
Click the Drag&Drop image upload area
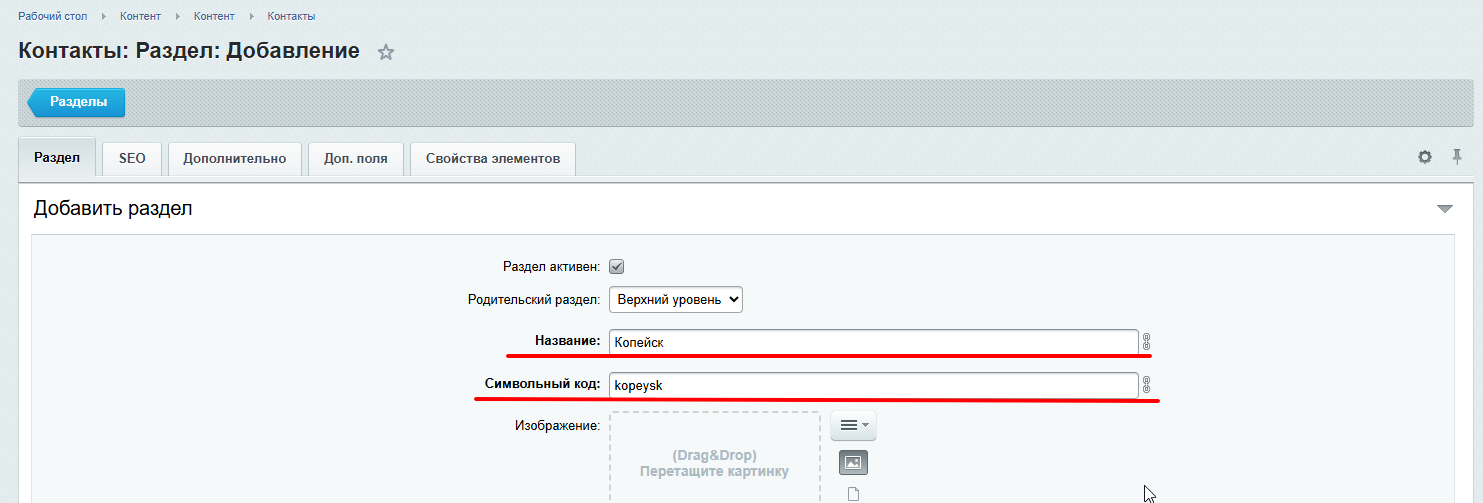[714, 461]
